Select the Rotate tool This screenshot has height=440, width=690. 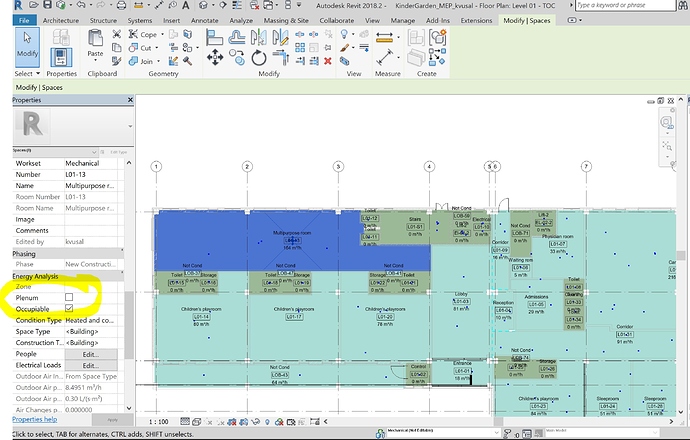pos(259,58)
